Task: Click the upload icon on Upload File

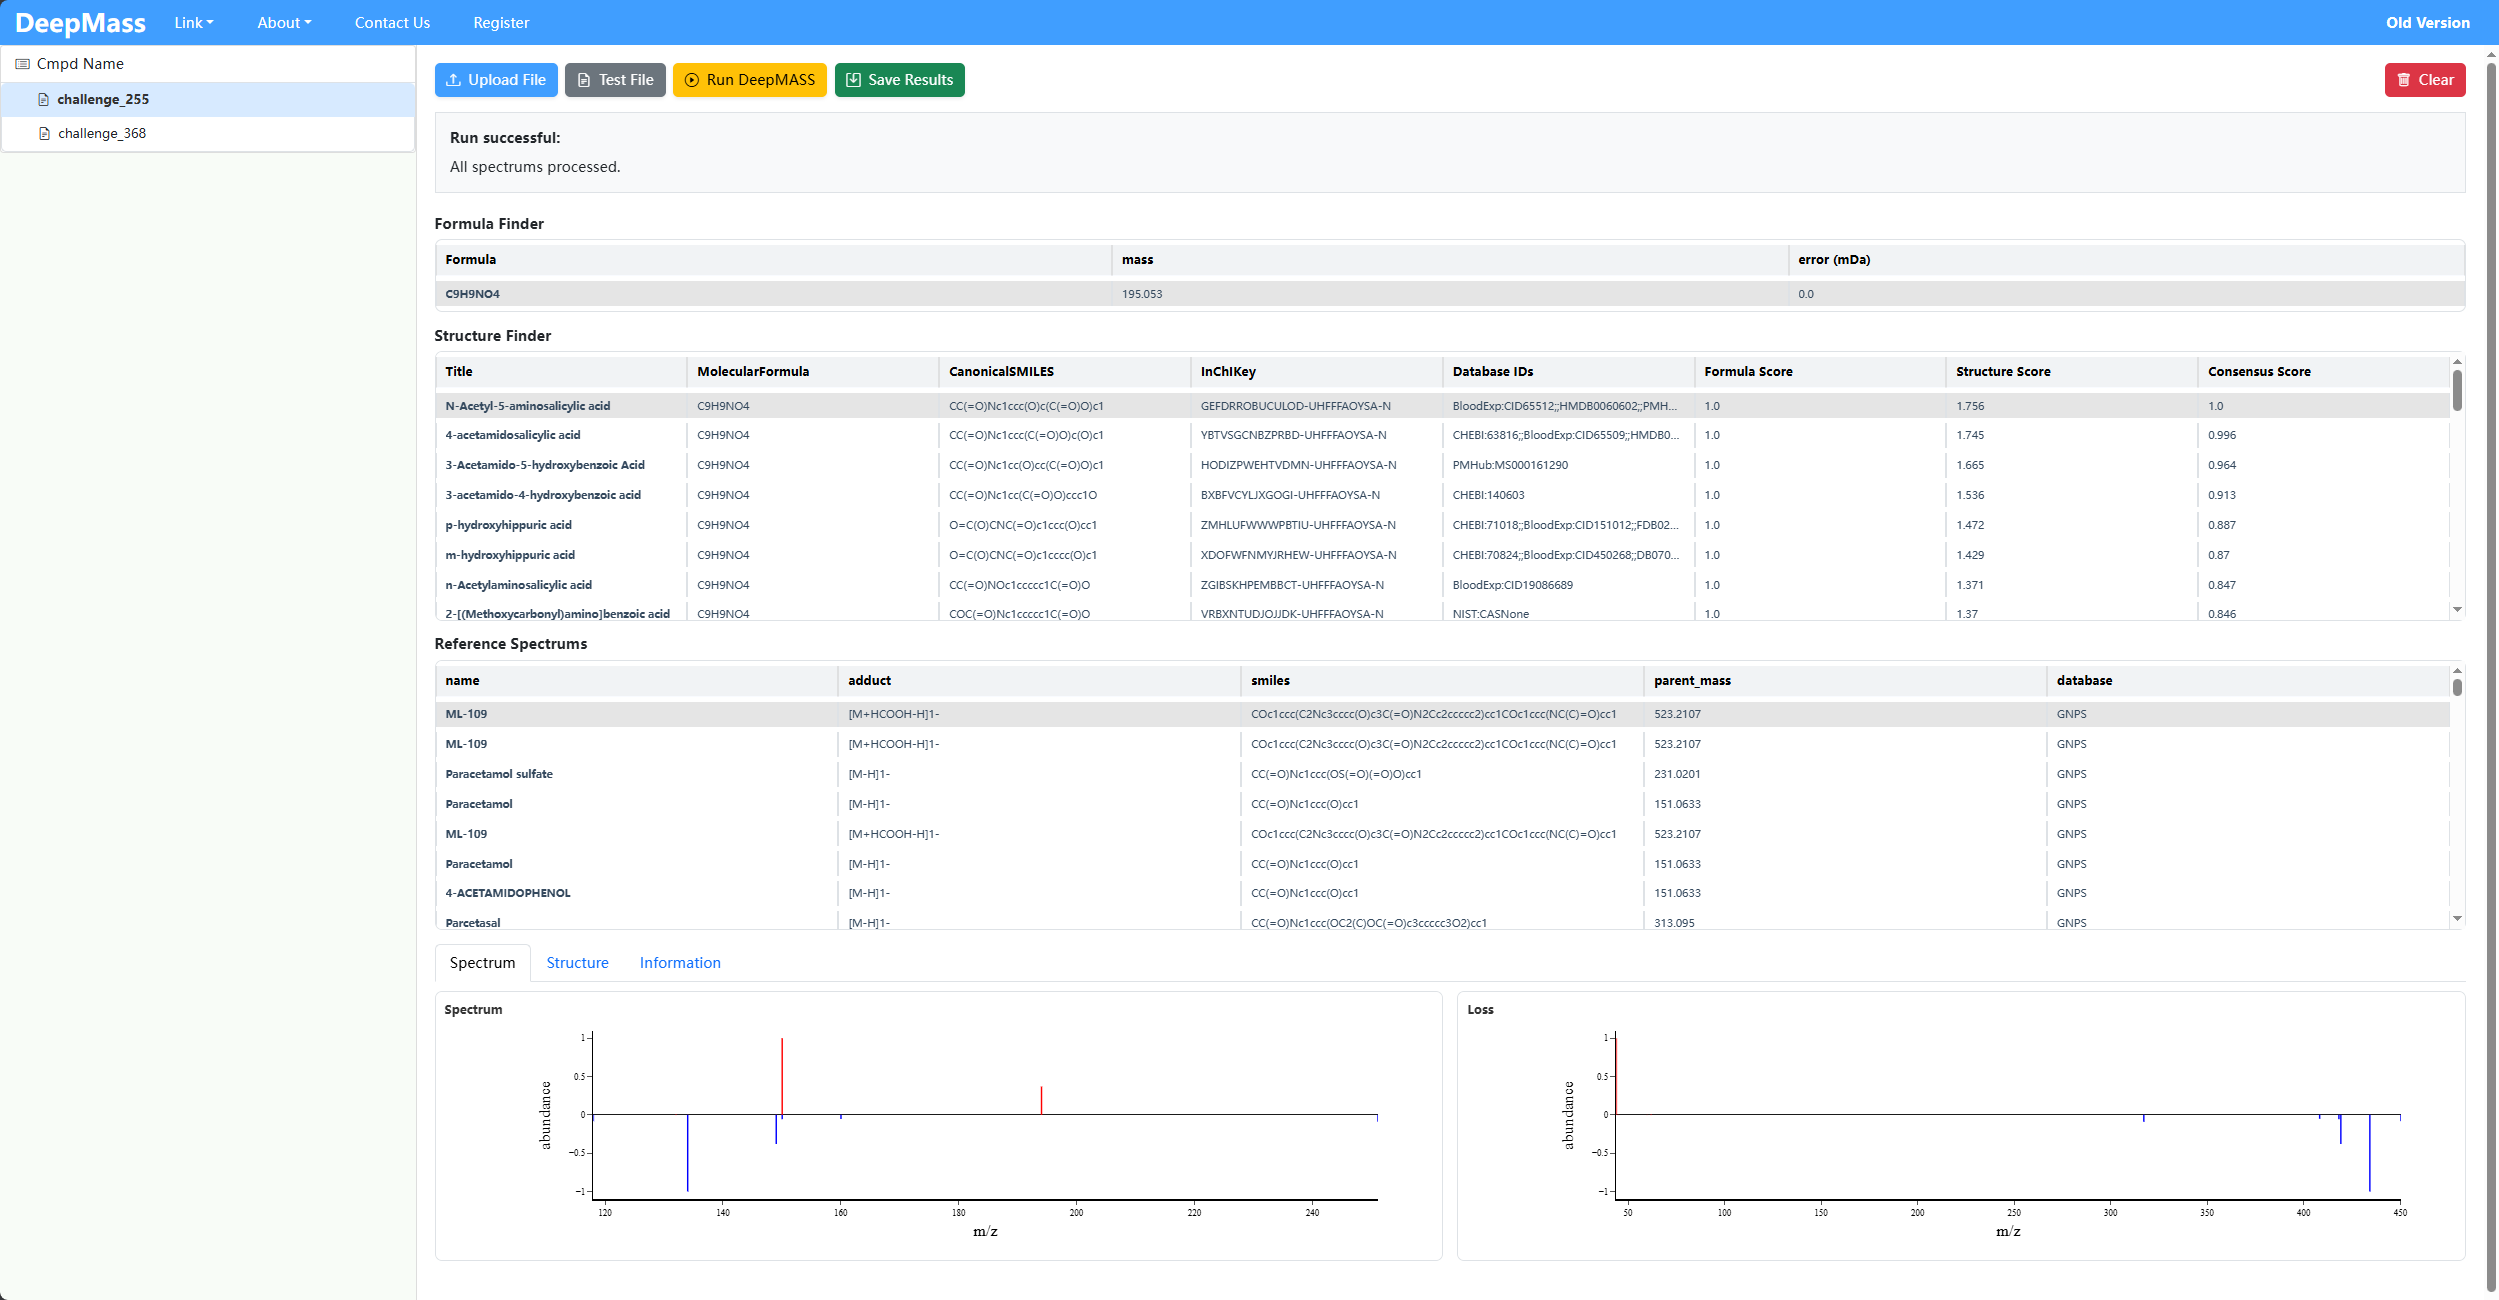Action: (x=453, y=80)
